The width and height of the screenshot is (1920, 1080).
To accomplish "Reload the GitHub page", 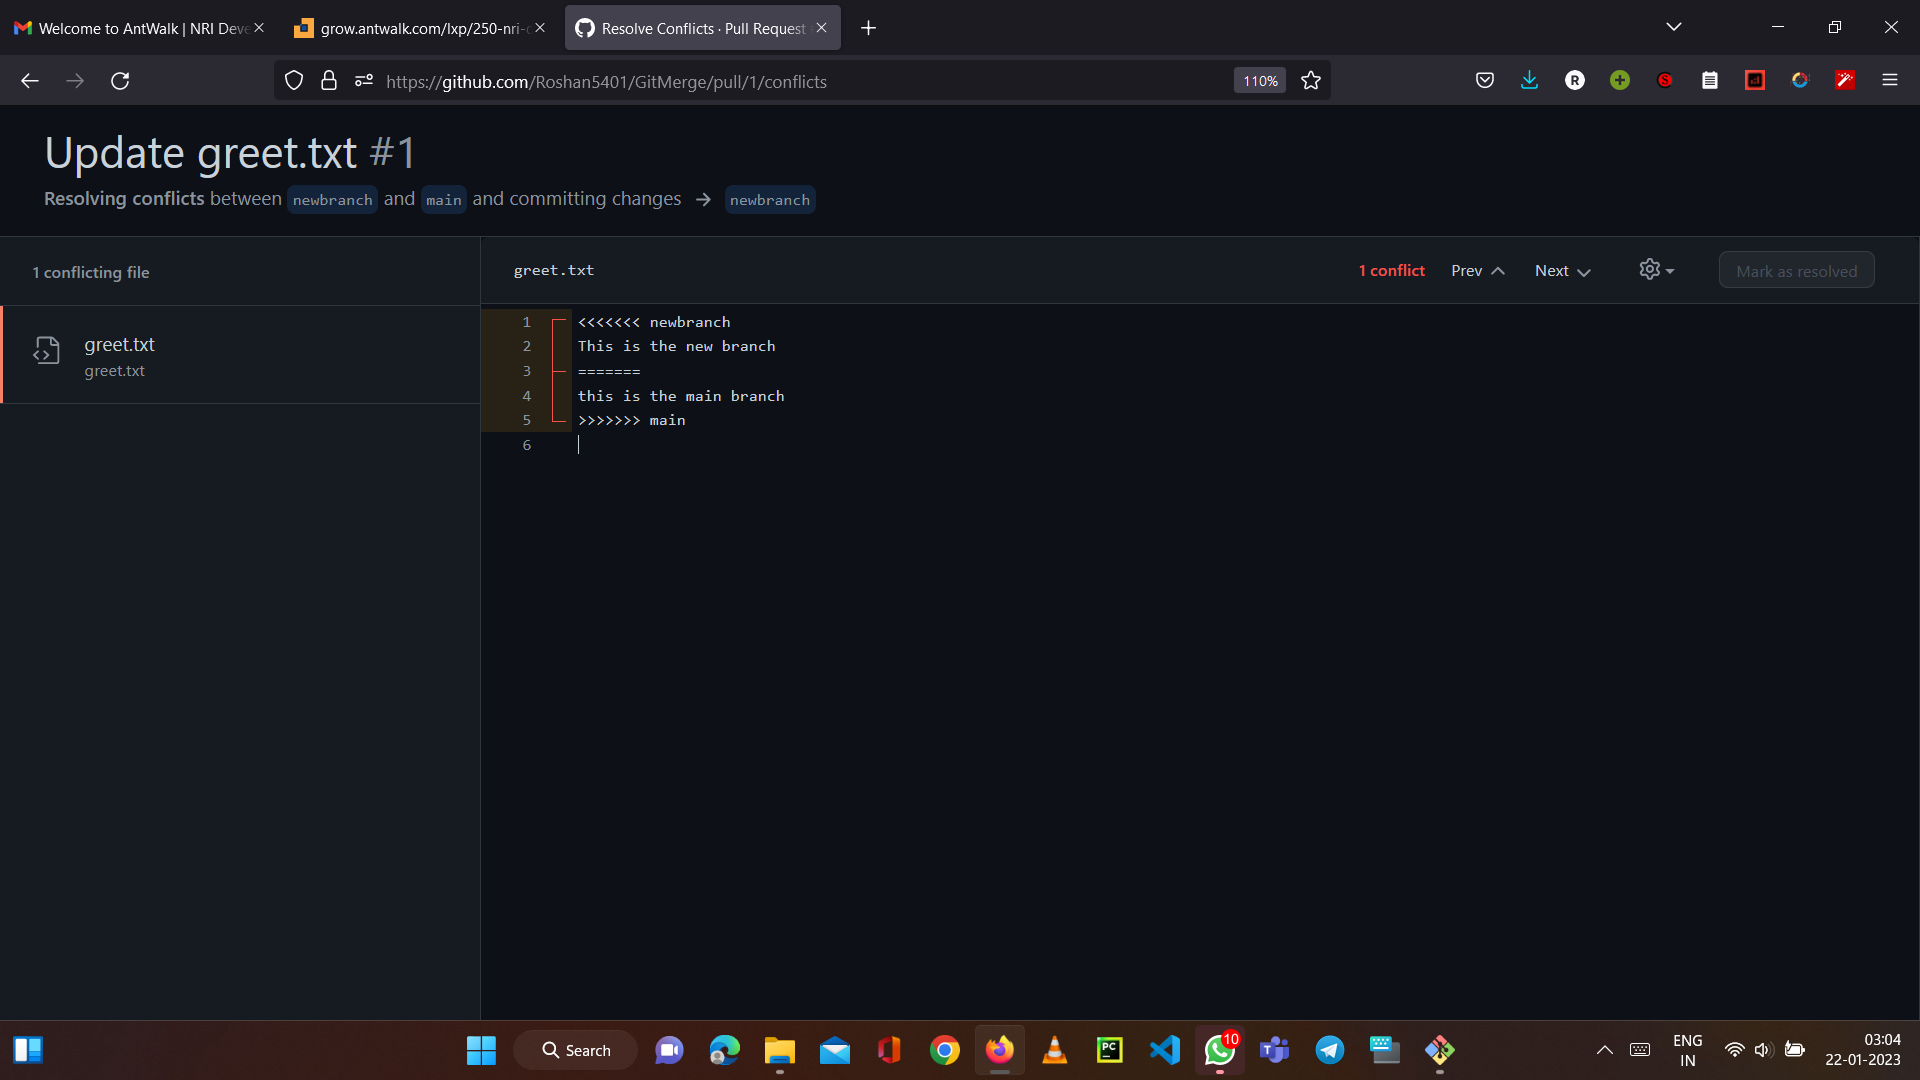I will (120, 81).
